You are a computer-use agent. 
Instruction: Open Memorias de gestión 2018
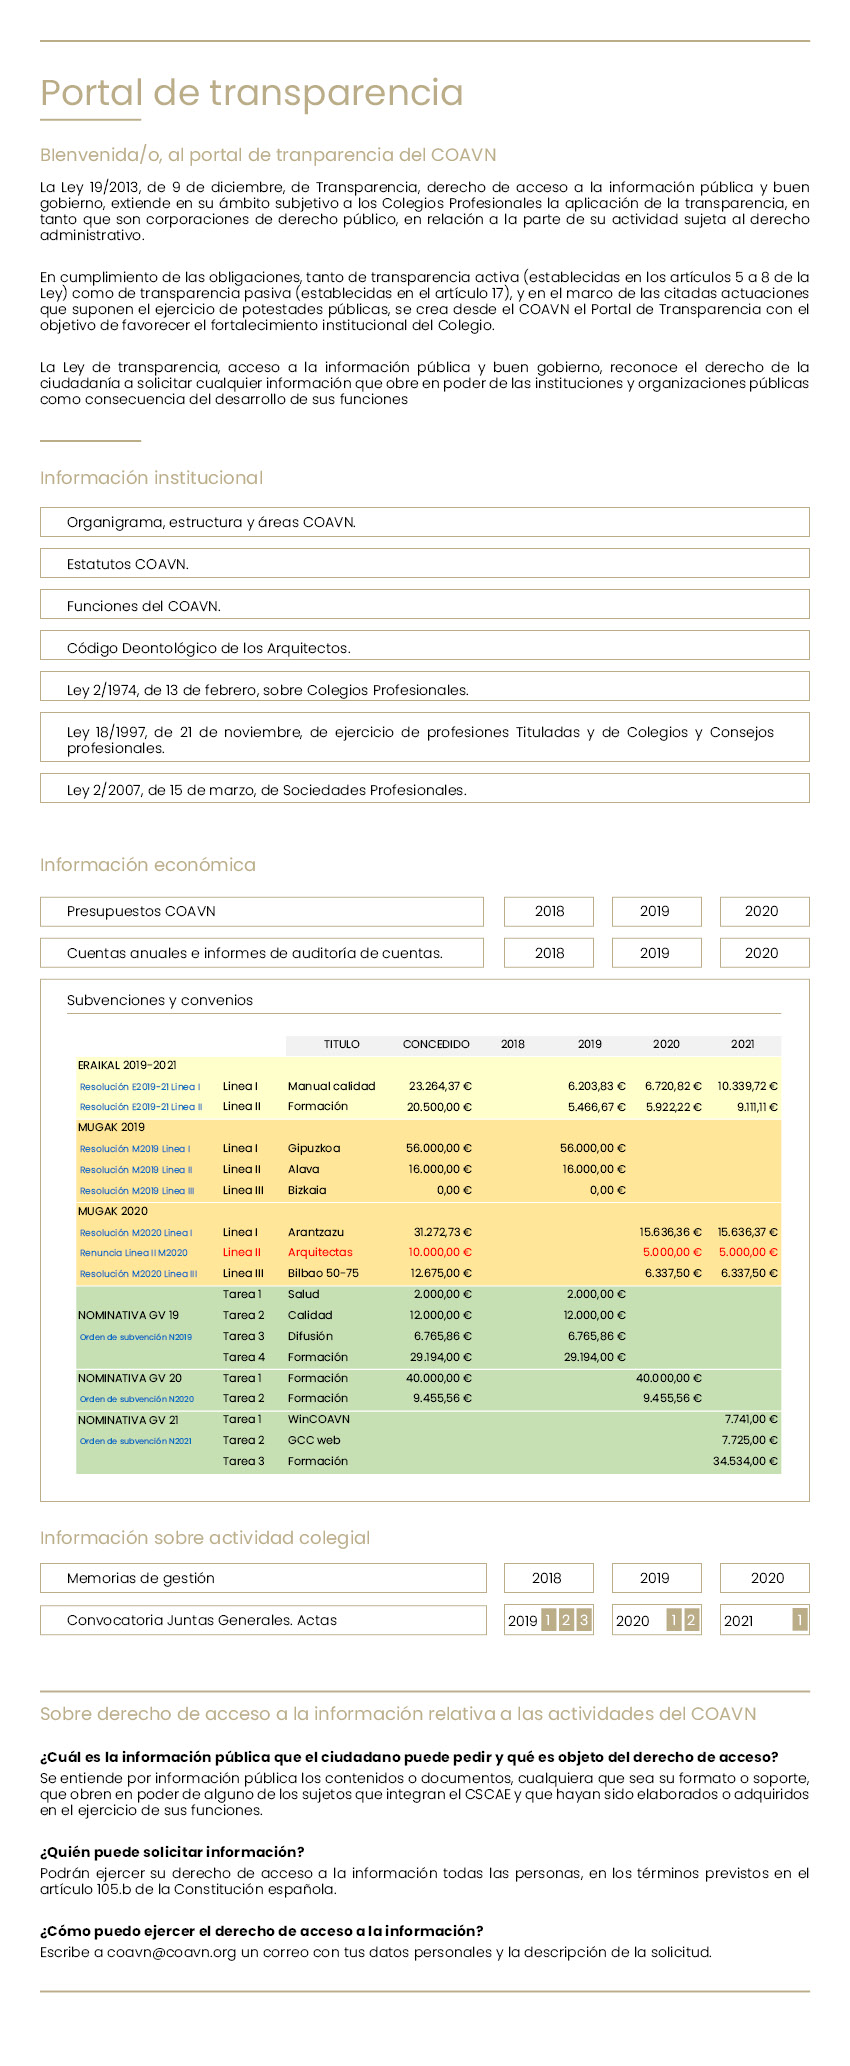[549, 1578]
